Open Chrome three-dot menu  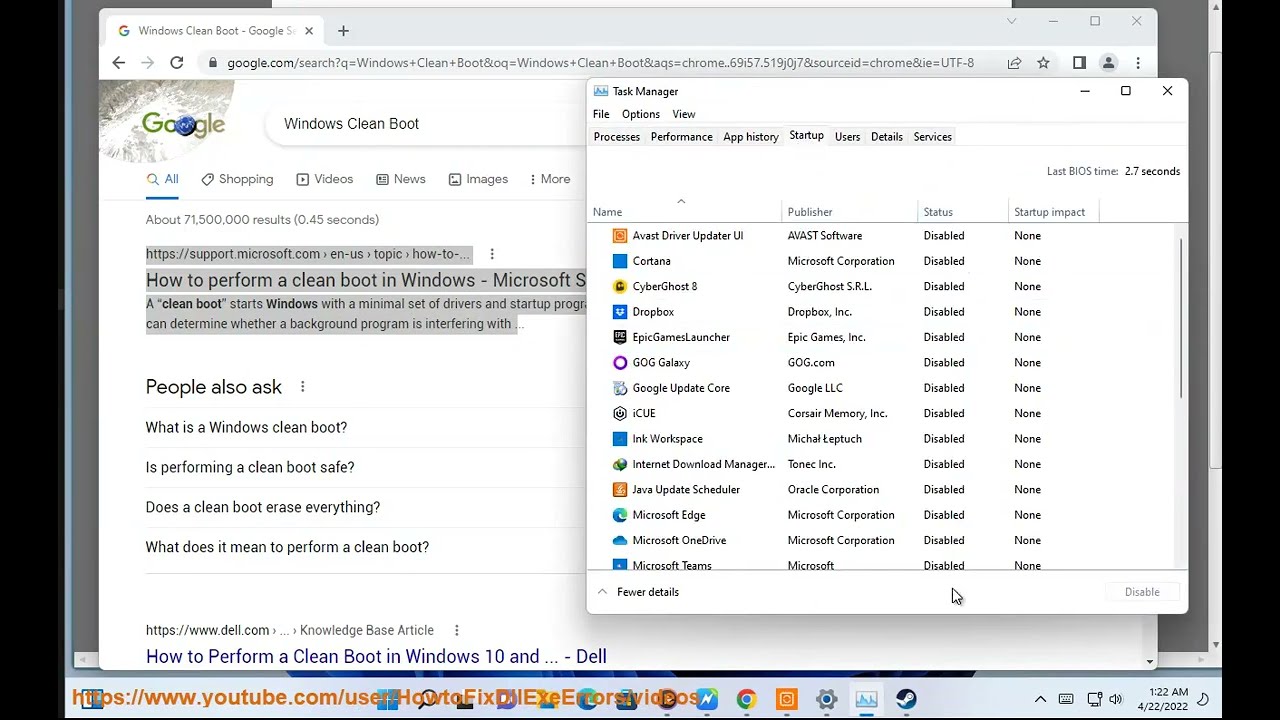tap(1137, 63)
